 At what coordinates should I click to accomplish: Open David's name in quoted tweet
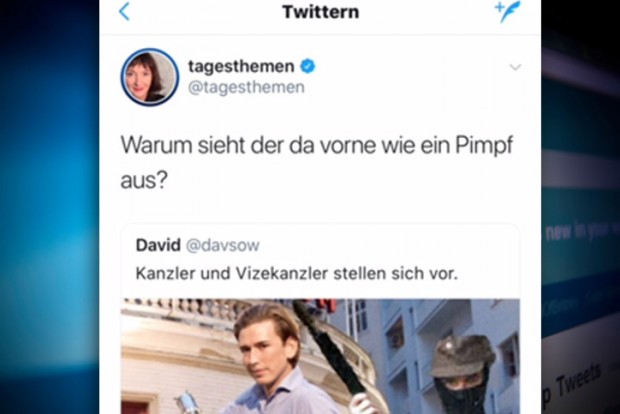tap(158, 245)
